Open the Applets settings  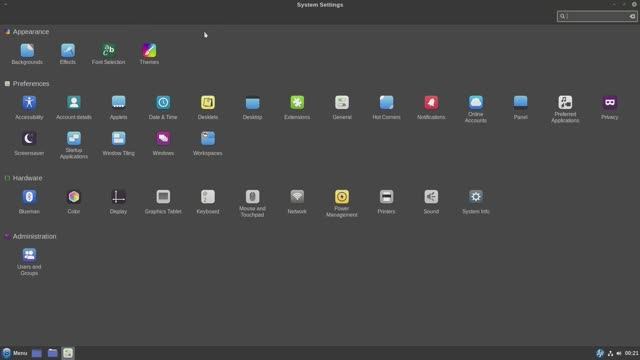tap(118, 108)
